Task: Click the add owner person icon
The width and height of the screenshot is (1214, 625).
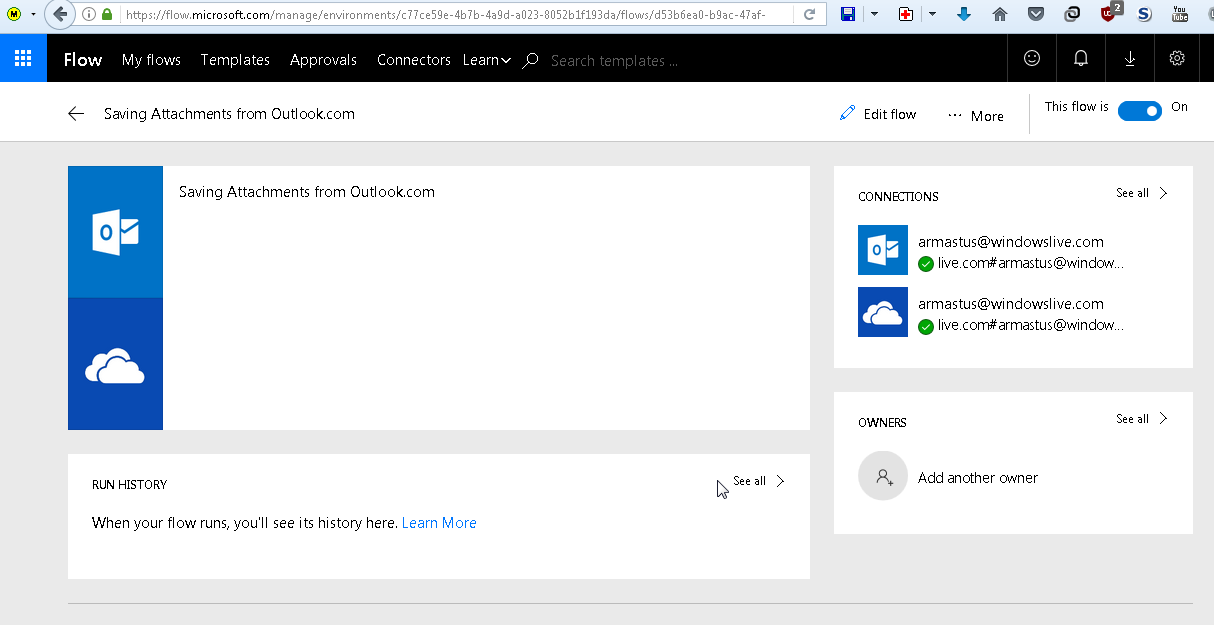Action: (x=883, y=476)
